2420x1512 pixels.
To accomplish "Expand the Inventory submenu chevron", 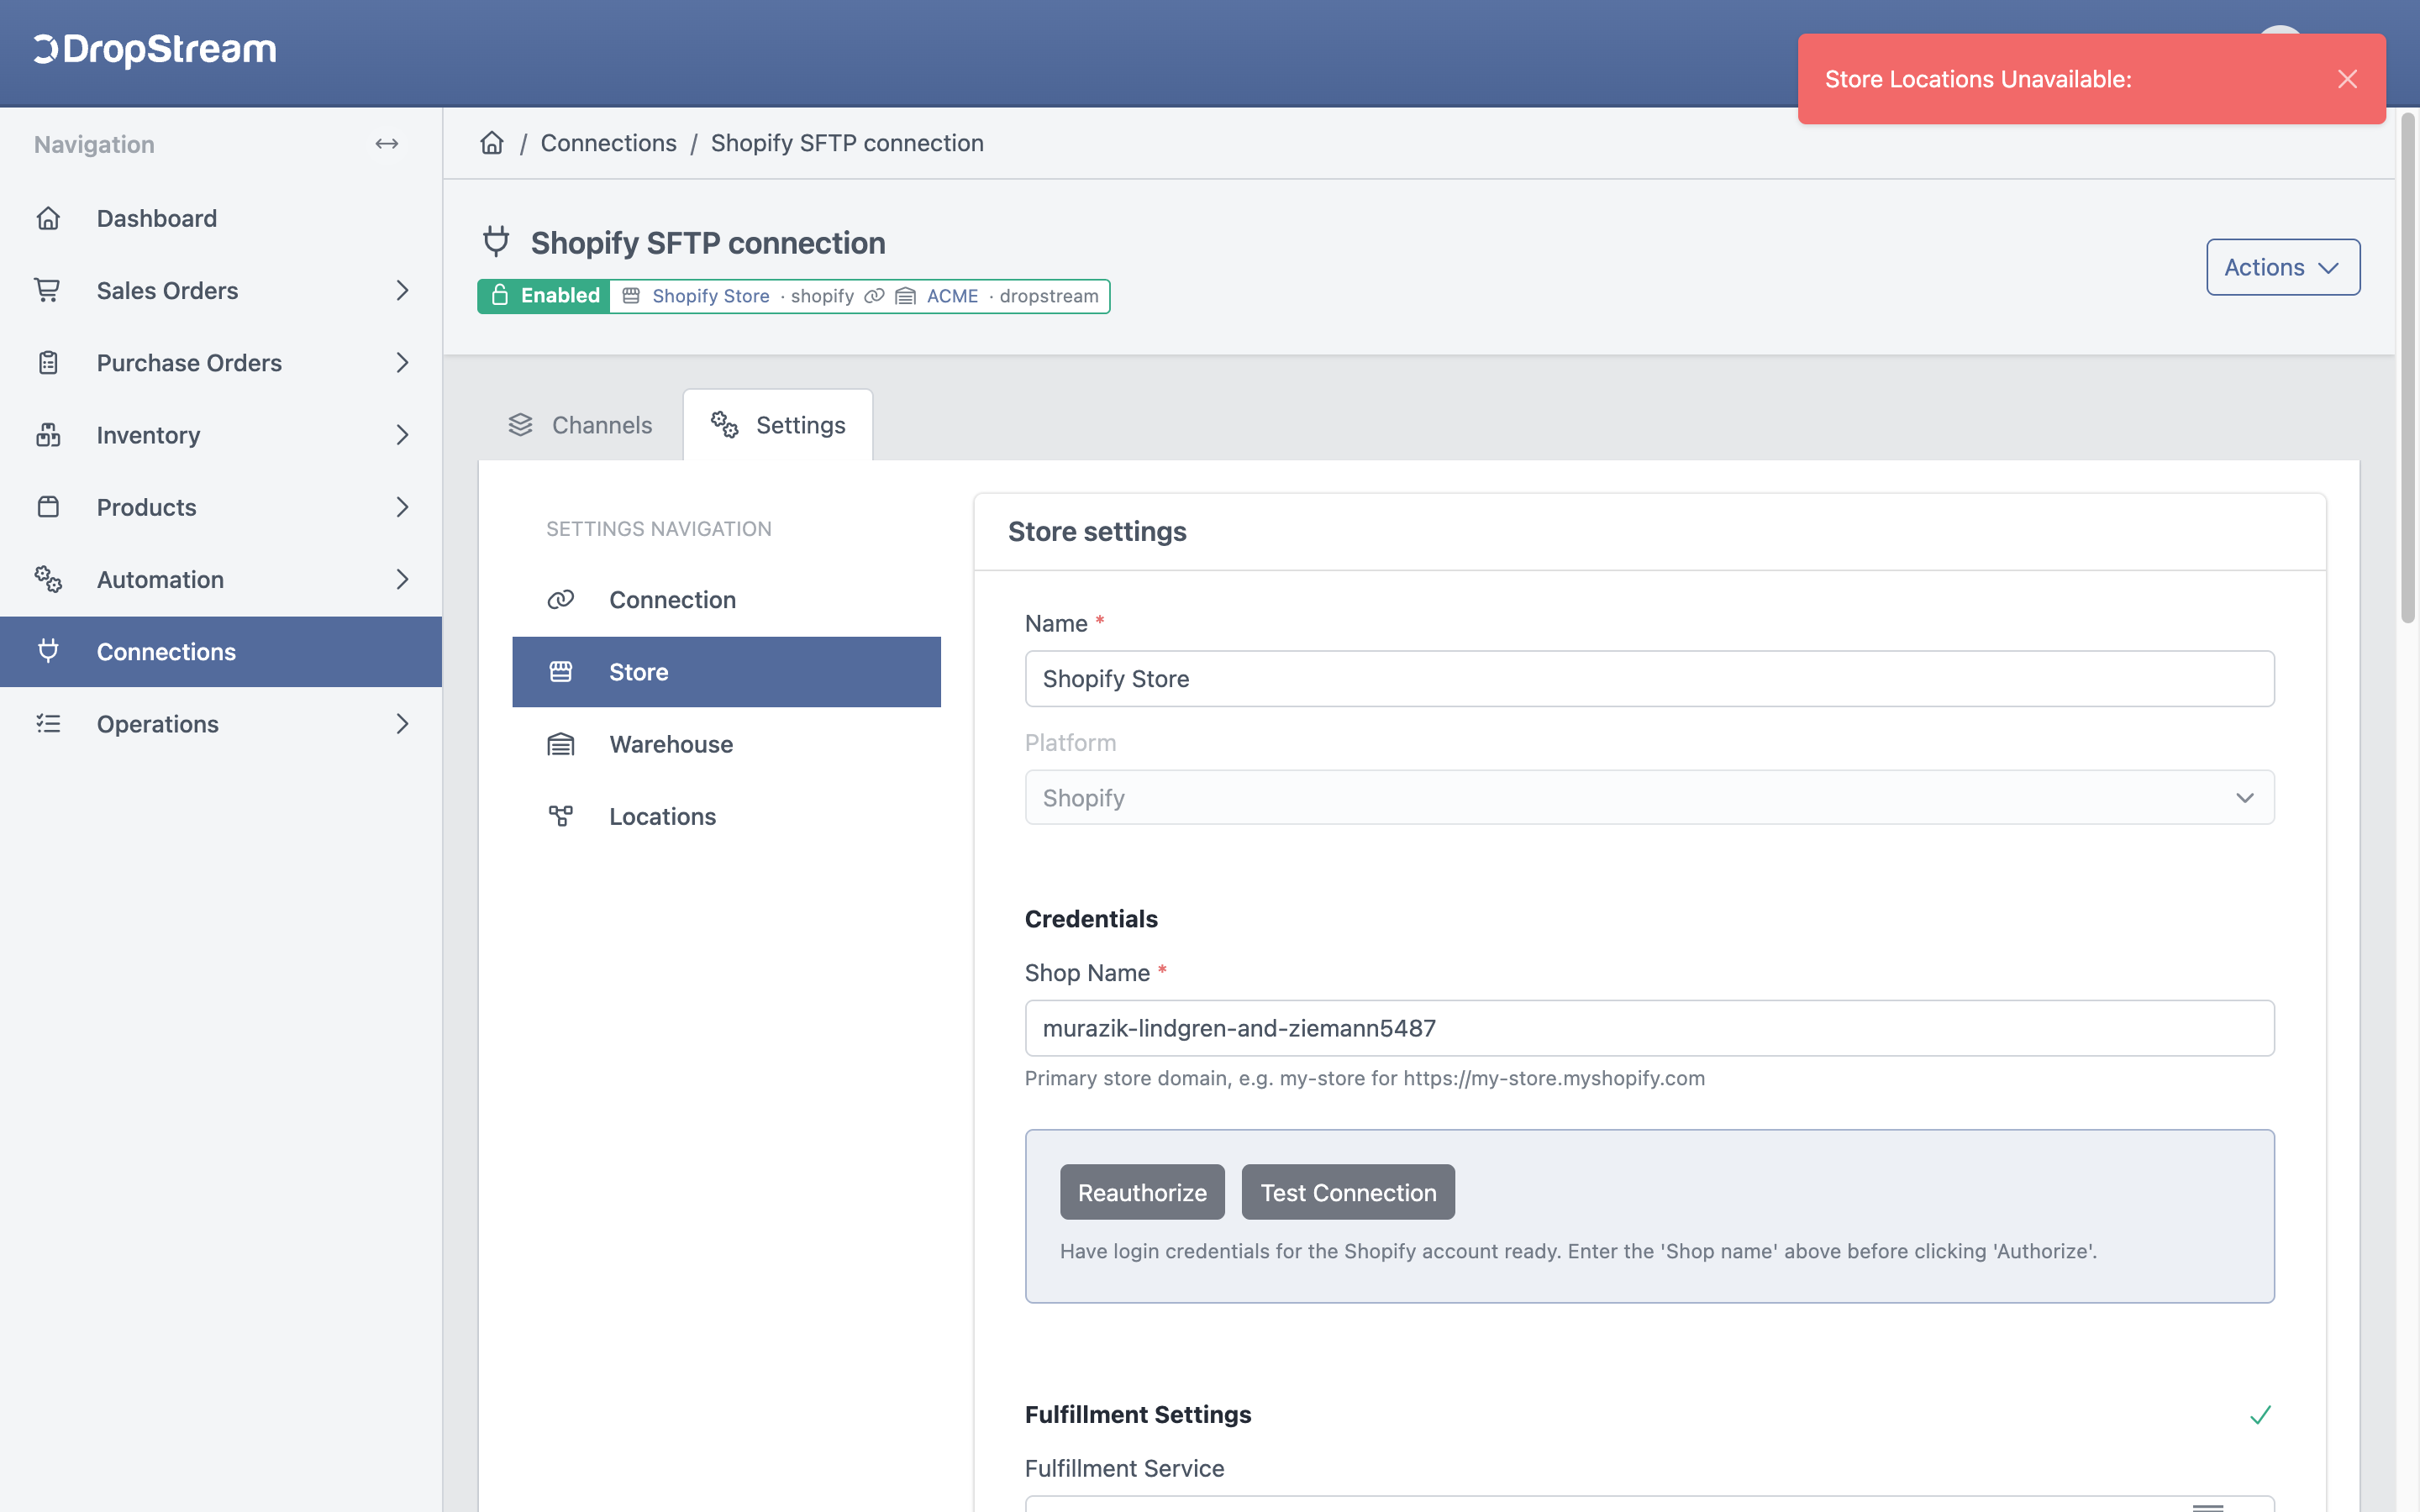I will (402, 435).
